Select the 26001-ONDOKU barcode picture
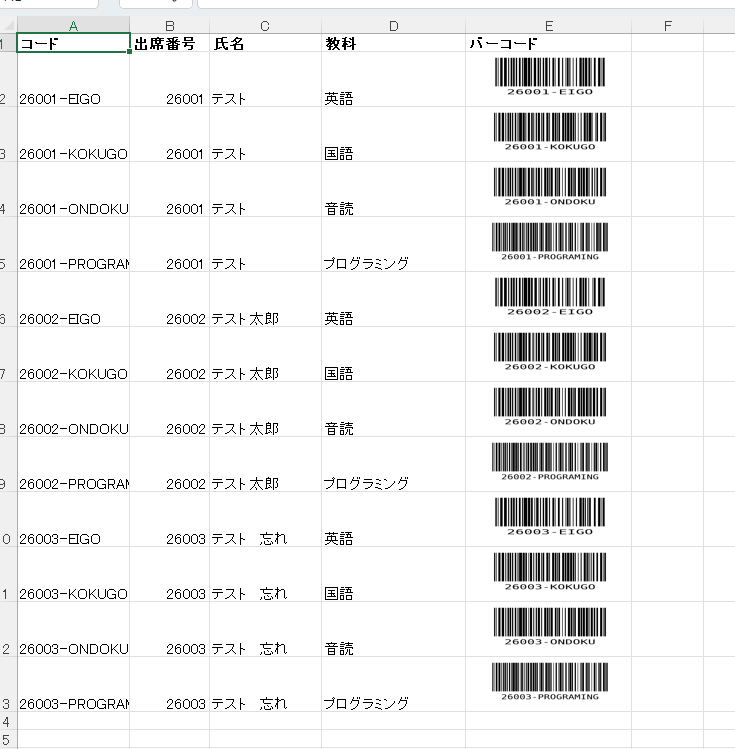 [550, 187]
